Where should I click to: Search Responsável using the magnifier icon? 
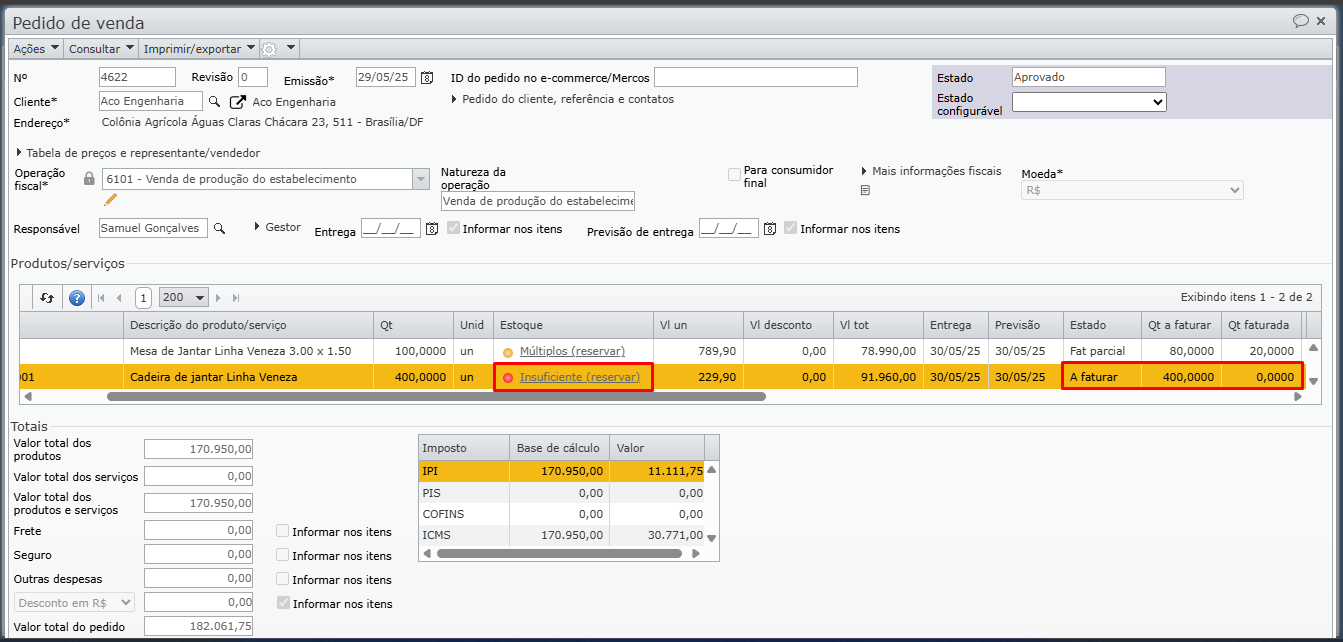point(219,228)
